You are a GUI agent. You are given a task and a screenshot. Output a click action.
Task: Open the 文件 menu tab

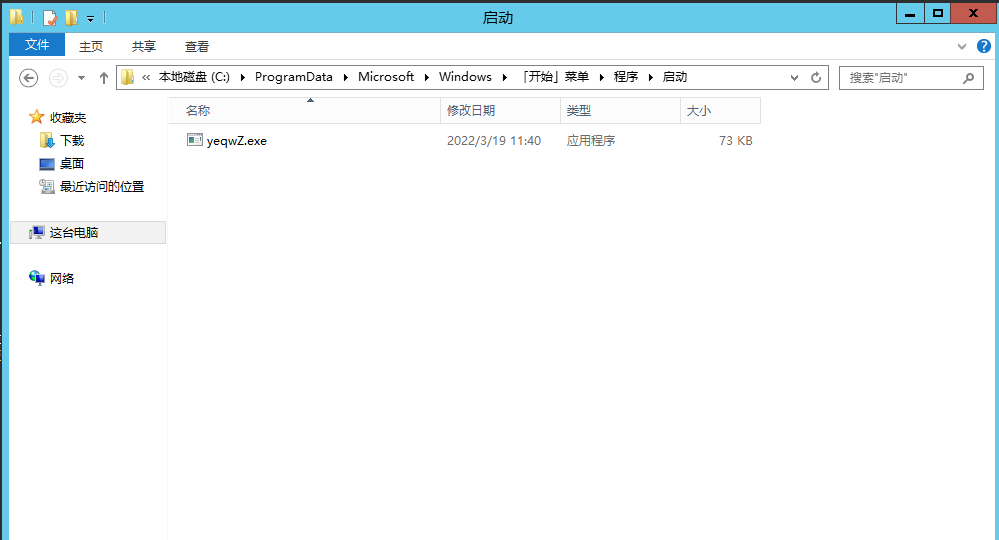(37, 45)
